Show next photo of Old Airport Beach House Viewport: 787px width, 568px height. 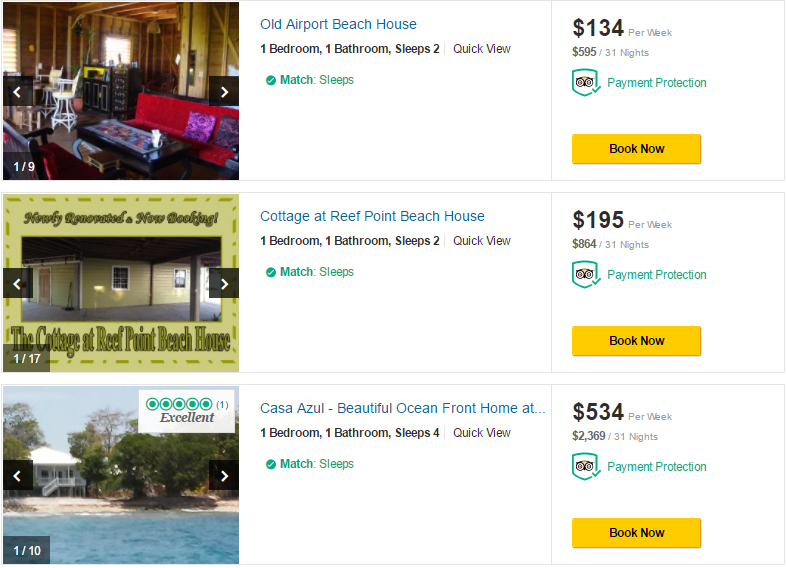224,92
